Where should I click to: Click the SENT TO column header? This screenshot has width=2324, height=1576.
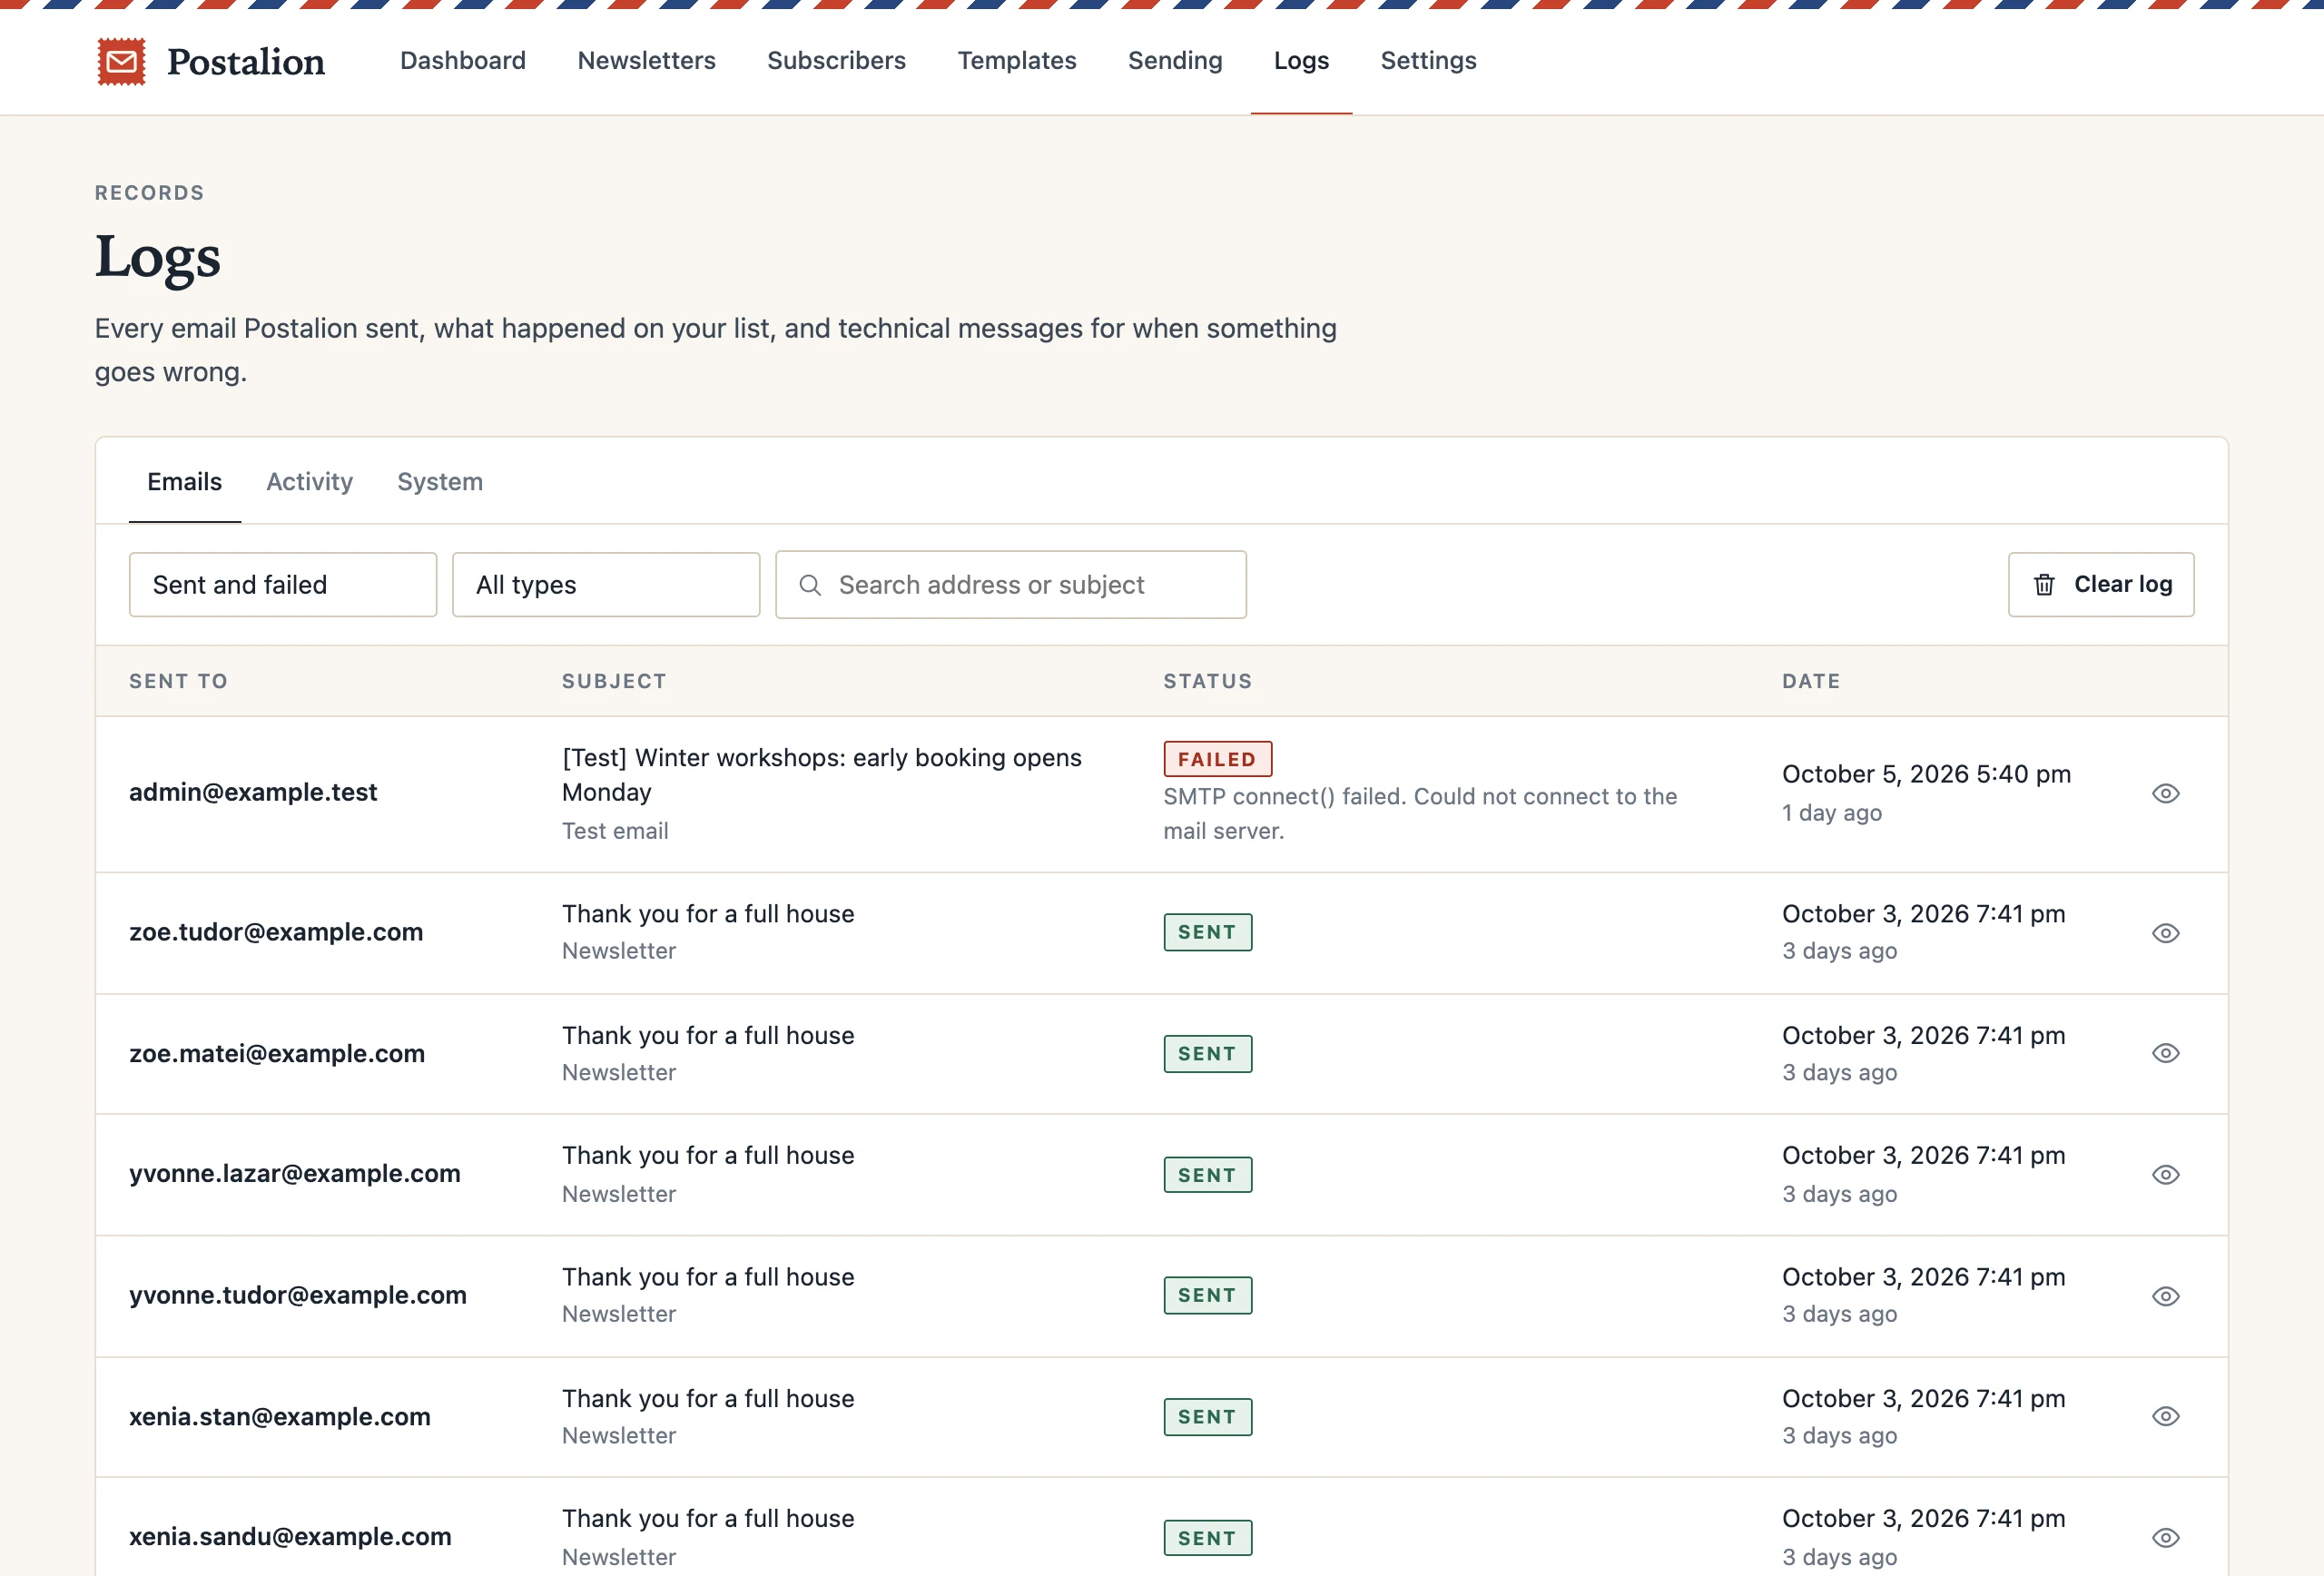(x=178, y=681)
